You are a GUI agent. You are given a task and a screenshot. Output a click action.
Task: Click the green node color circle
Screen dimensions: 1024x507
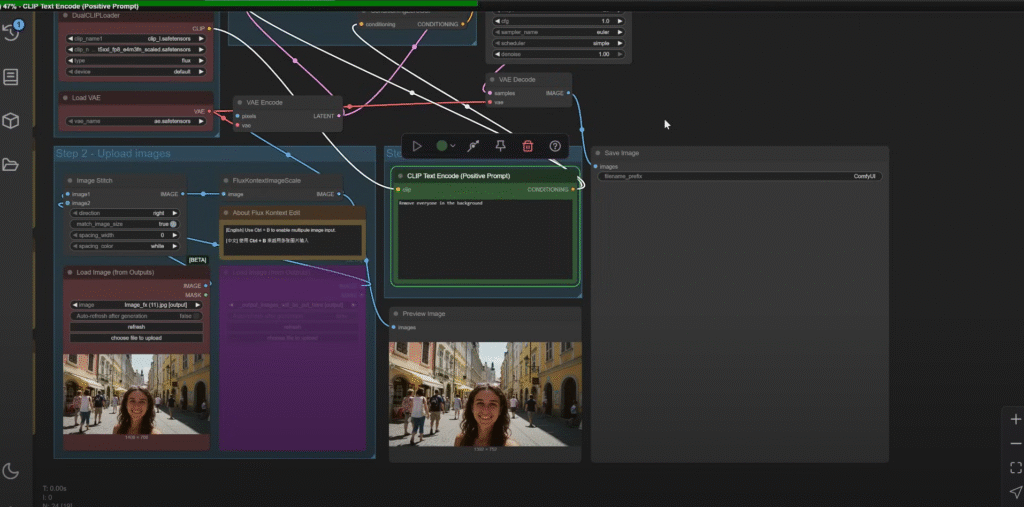[441, 146]
